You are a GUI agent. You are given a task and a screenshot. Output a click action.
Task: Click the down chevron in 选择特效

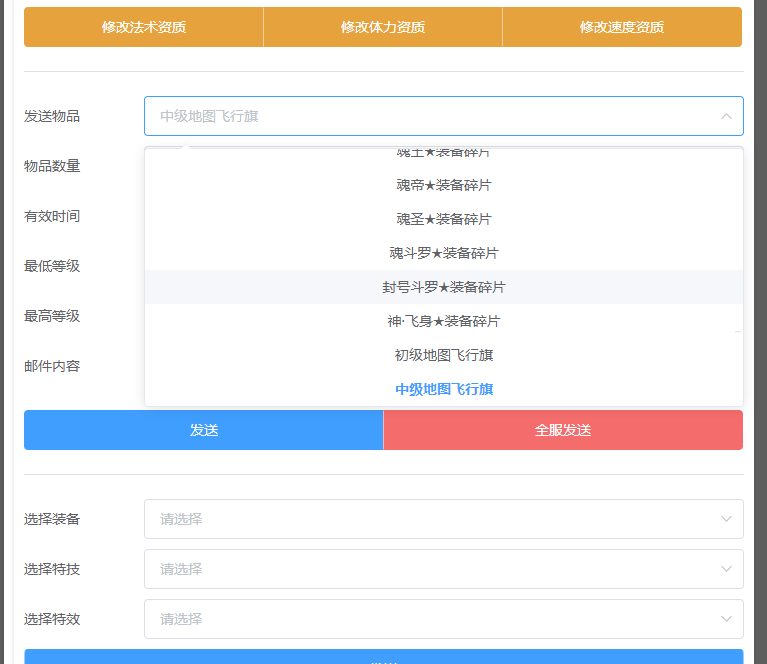point(726,619)
